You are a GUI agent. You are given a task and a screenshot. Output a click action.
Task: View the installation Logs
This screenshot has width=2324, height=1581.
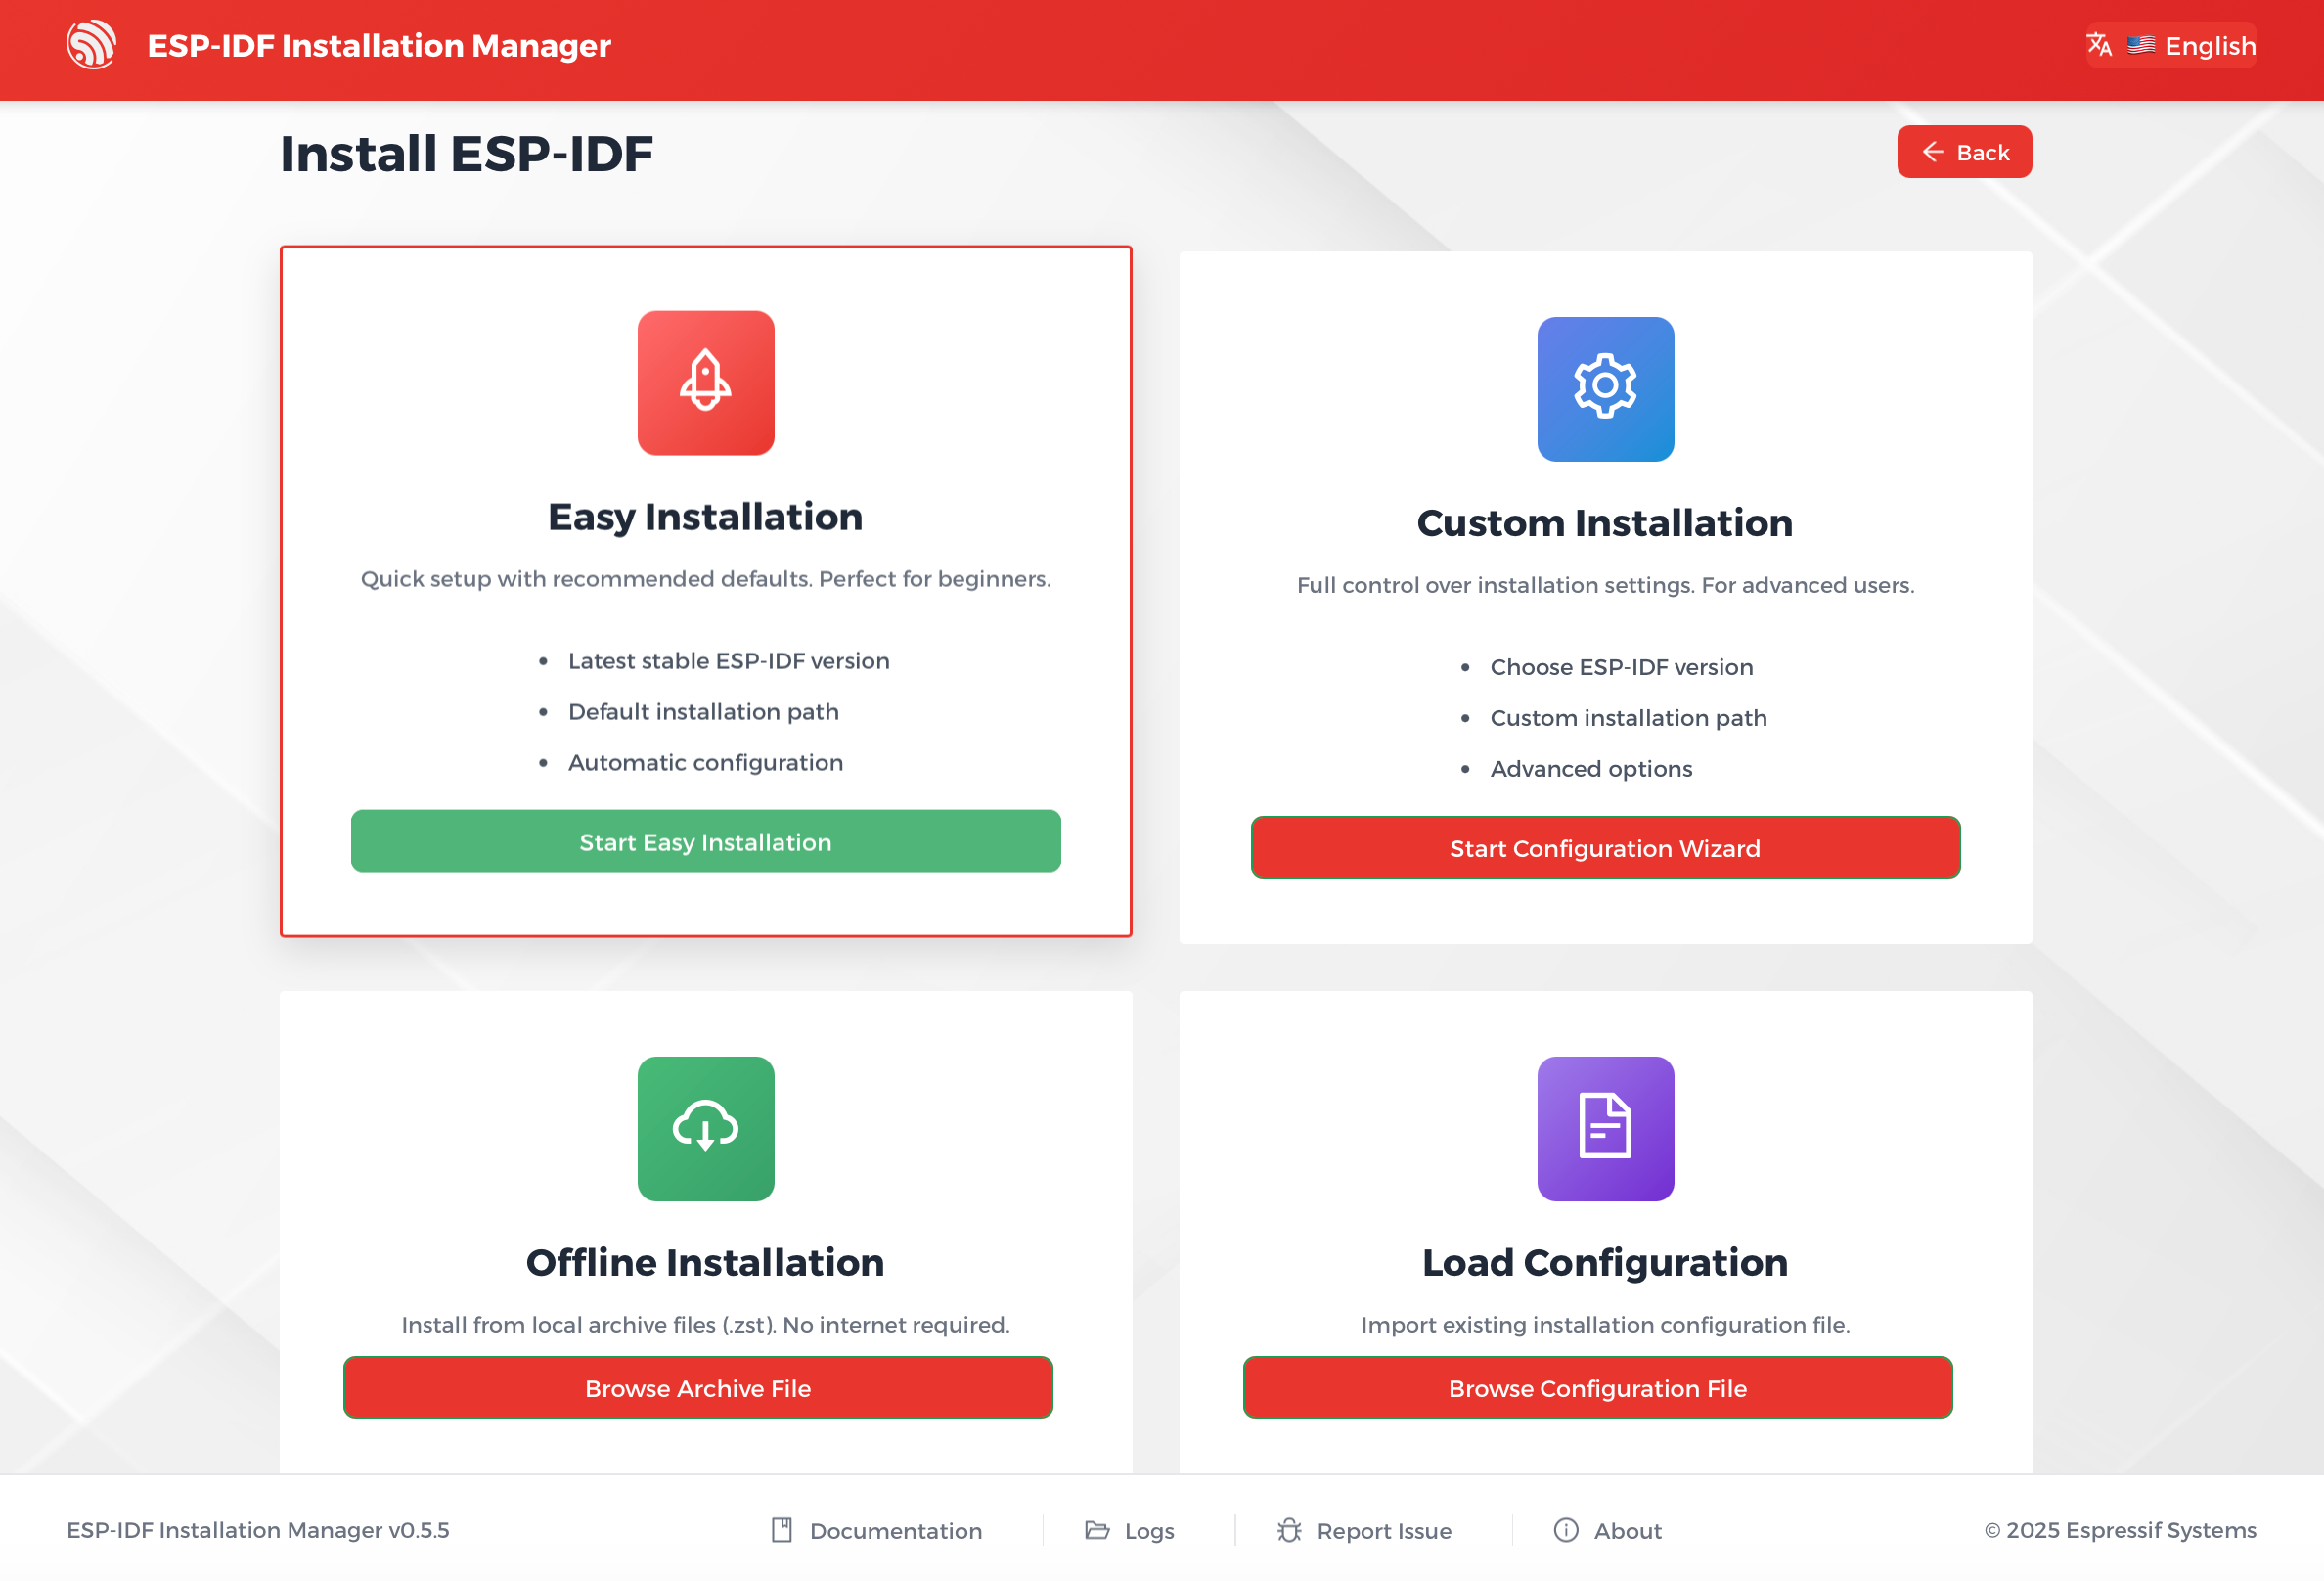point(1149,1530)
